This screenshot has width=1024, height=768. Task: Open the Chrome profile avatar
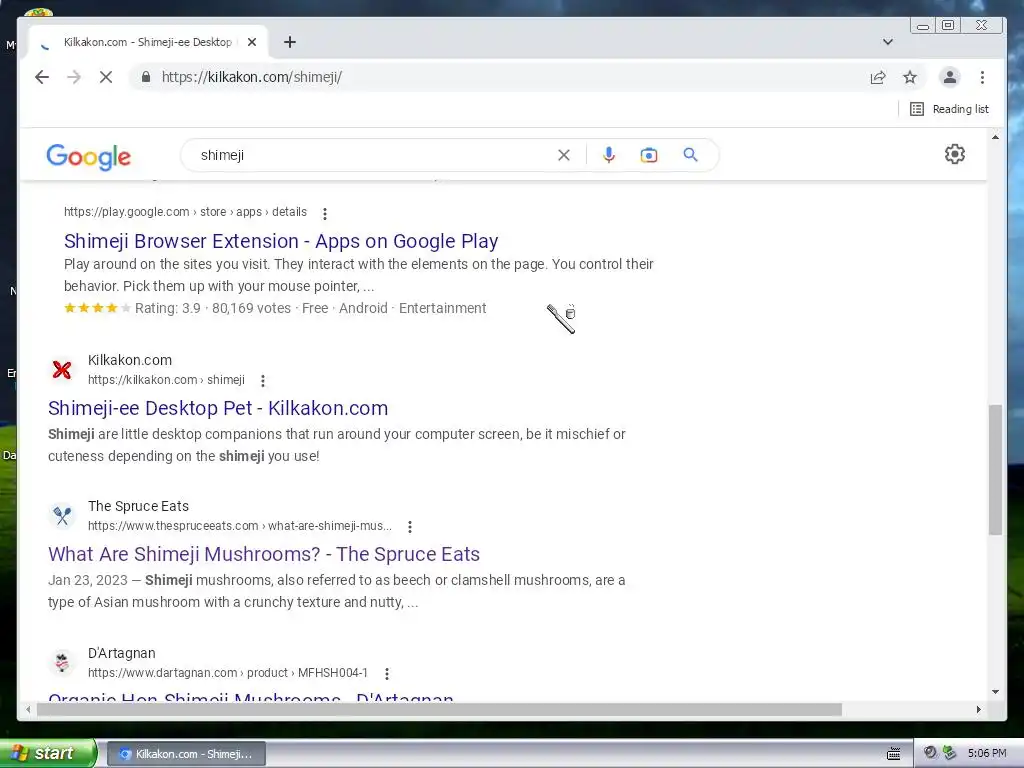pos(950,77)
